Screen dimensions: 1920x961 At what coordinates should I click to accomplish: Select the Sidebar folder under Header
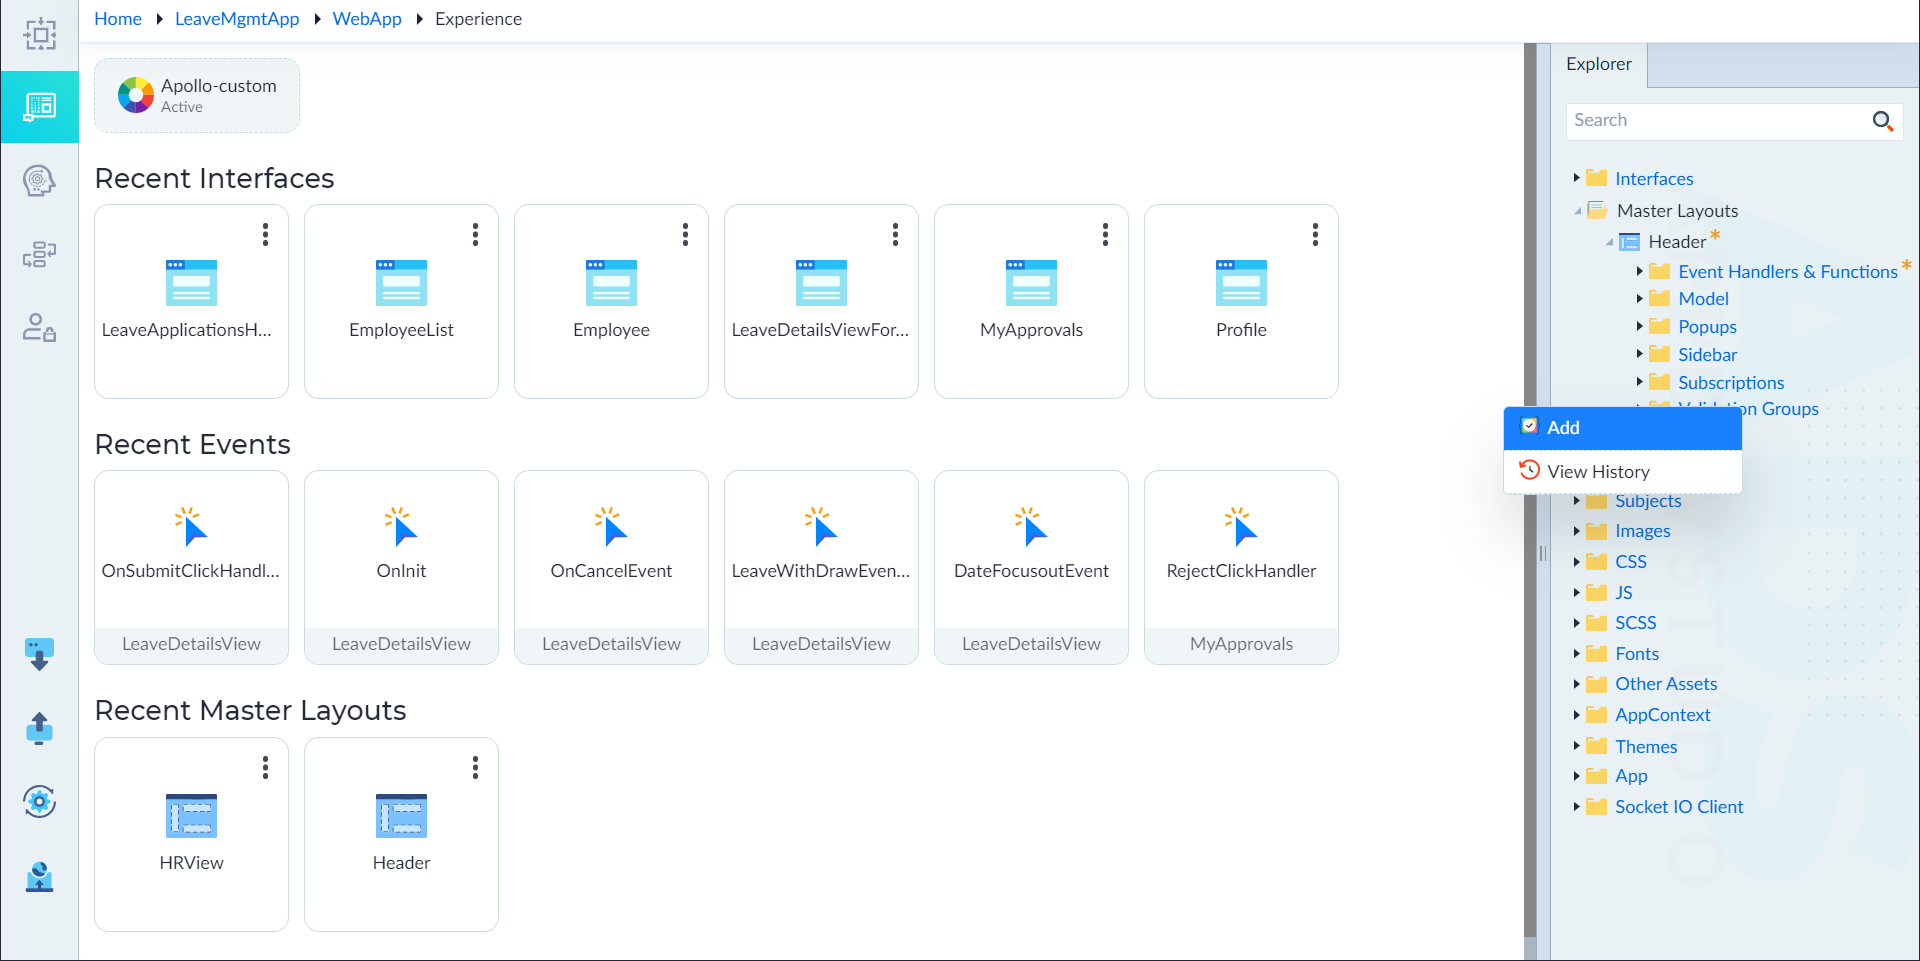(x=1707, y=354)
